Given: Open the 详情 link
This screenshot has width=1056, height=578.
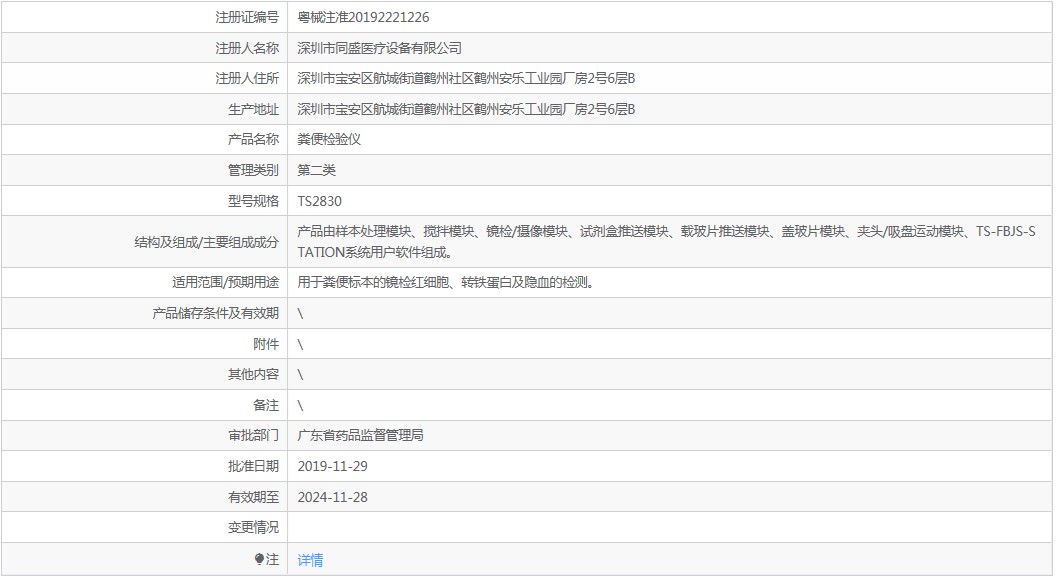Looking at the screenshot, I should [310, 560].
